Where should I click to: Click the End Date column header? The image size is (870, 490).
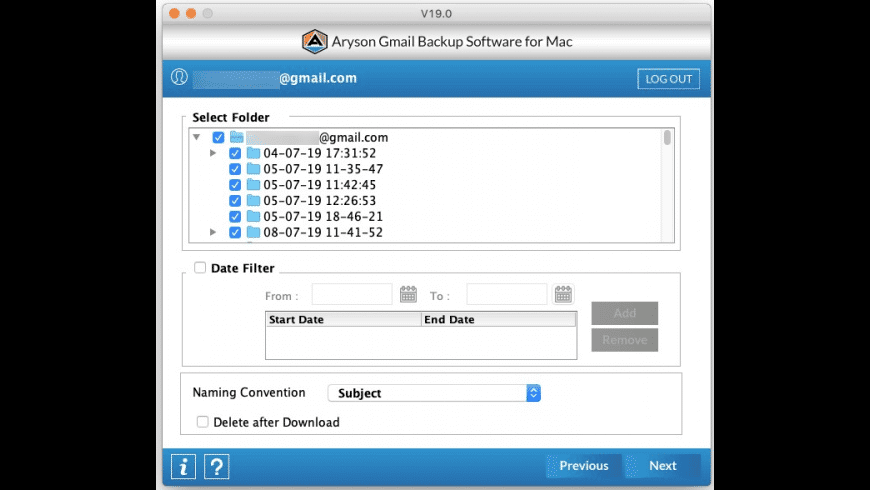[x=499, y=320]
